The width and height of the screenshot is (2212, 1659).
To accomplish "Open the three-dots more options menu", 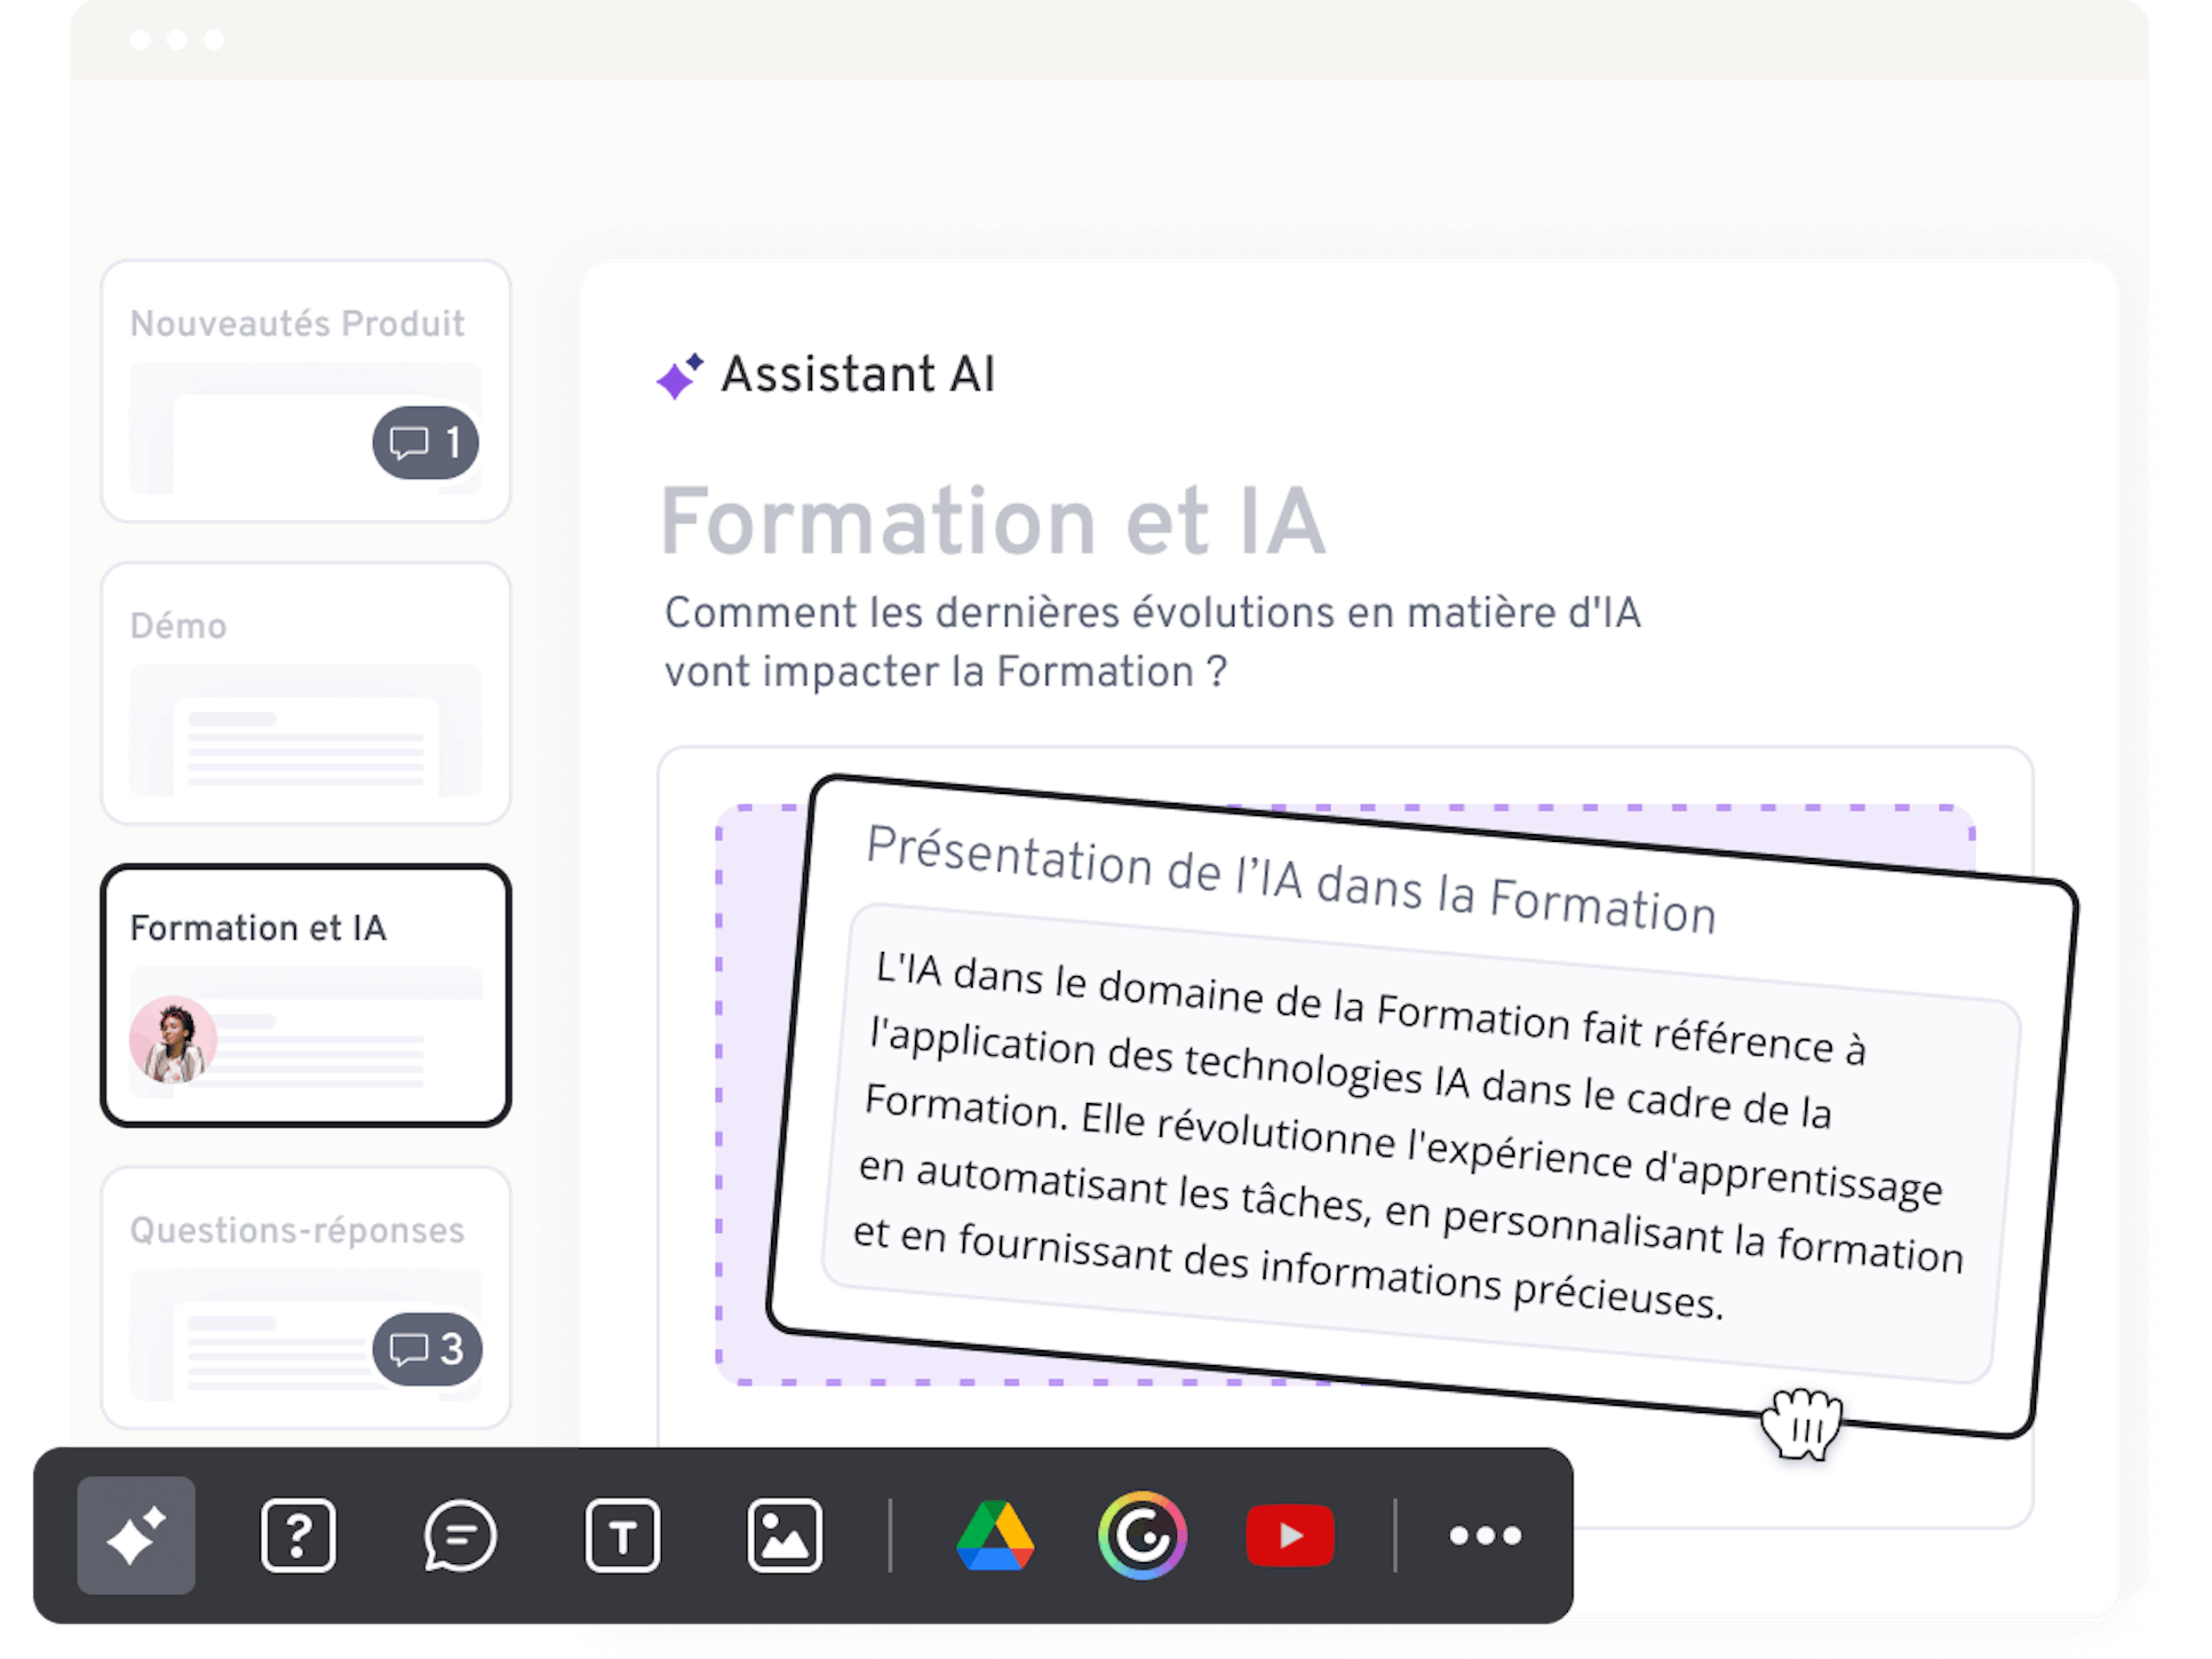I will tap(1485, 1535).
